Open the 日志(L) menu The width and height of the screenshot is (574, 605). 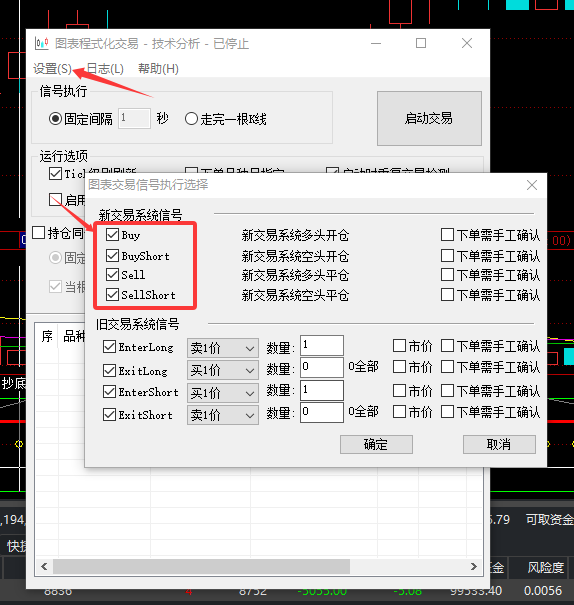coord(105,69)
